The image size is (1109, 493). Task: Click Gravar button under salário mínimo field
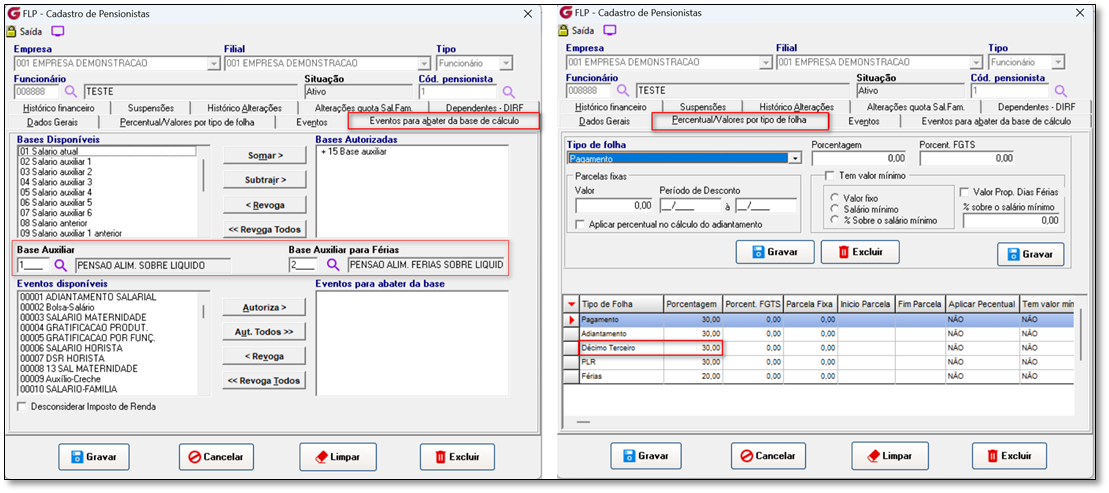[1030, 255]
